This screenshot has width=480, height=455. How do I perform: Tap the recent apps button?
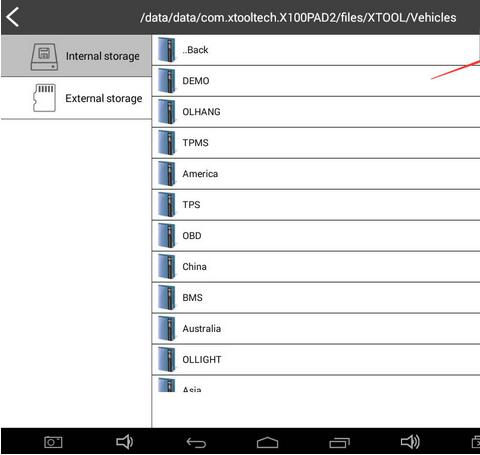[339, 443]
